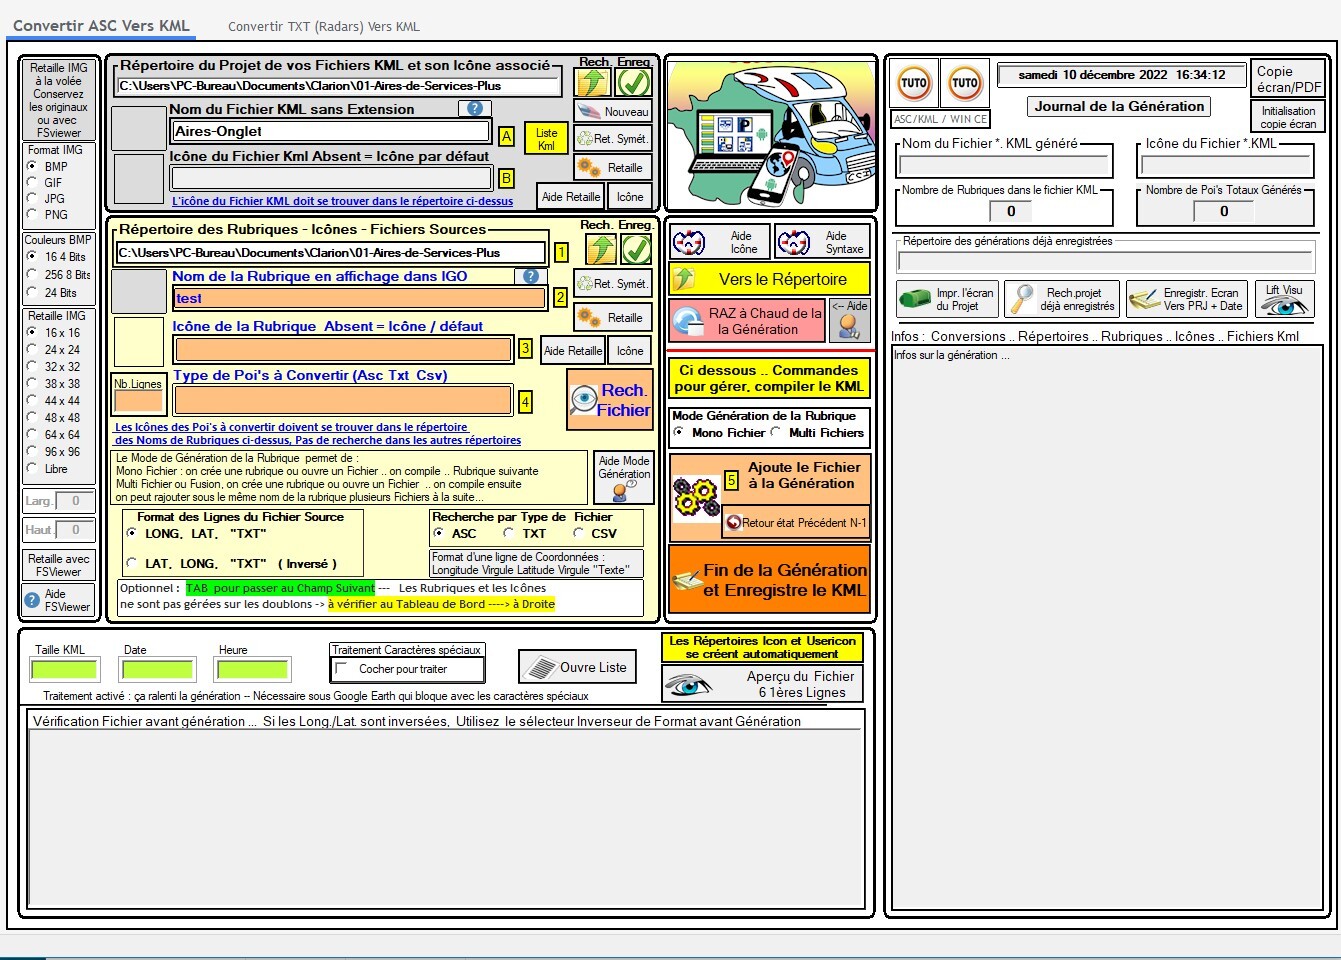Click the Retaille avec FSViewer button
Viewport: 1341px width, 960px height.
coord(58,565)
